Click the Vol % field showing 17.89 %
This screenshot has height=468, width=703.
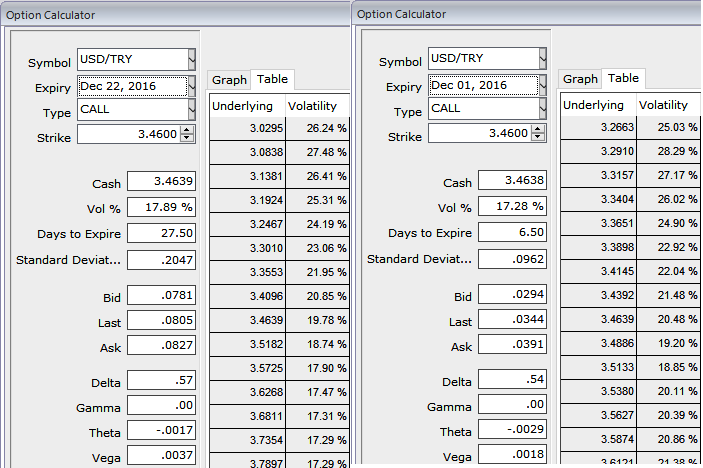pyautogui.click(x=161, y=207)
